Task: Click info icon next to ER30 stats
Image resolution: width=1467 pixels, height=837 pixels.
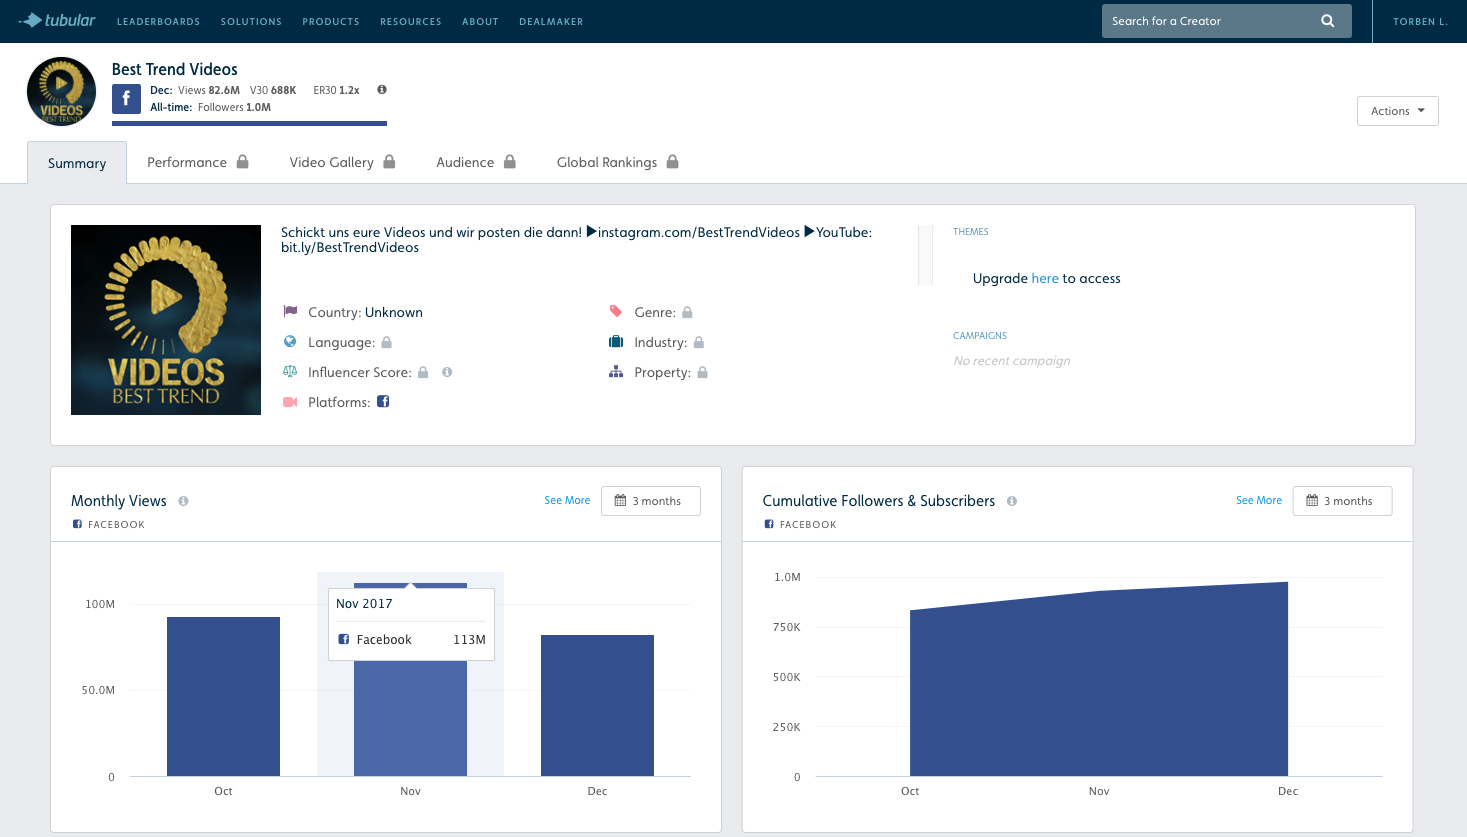Action: click(x=382, y=90)
